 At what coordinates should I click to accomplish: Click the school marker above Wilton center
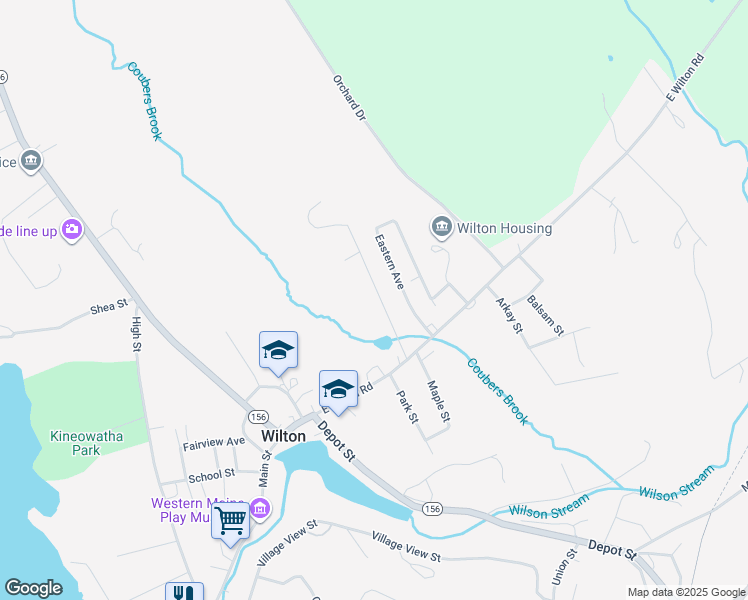pos(279,353)
